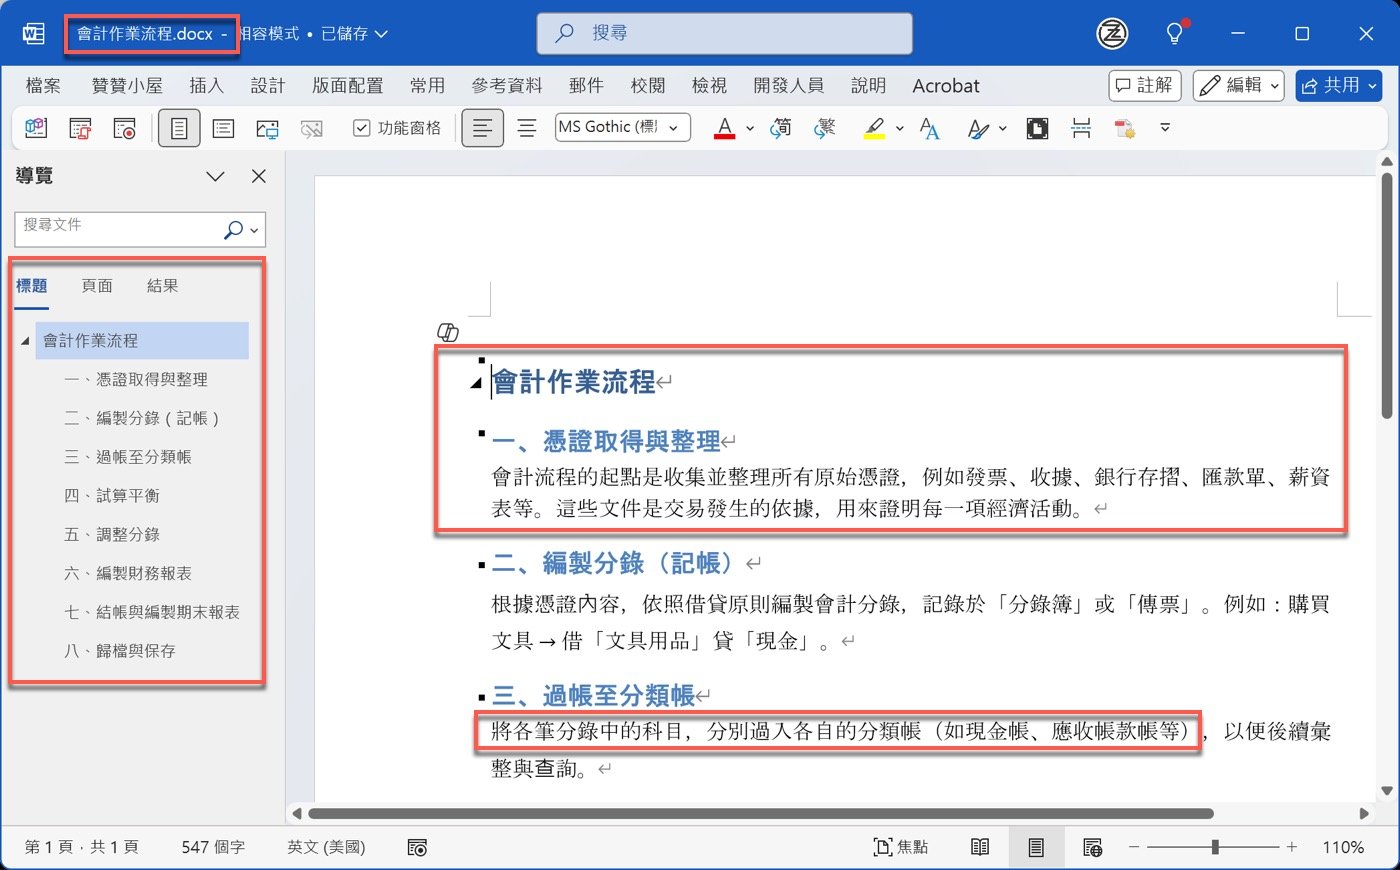The height and width of the screenshot is (870, 1400).
Task: Click the 註解 comments button
Action: click(1144, 85)
